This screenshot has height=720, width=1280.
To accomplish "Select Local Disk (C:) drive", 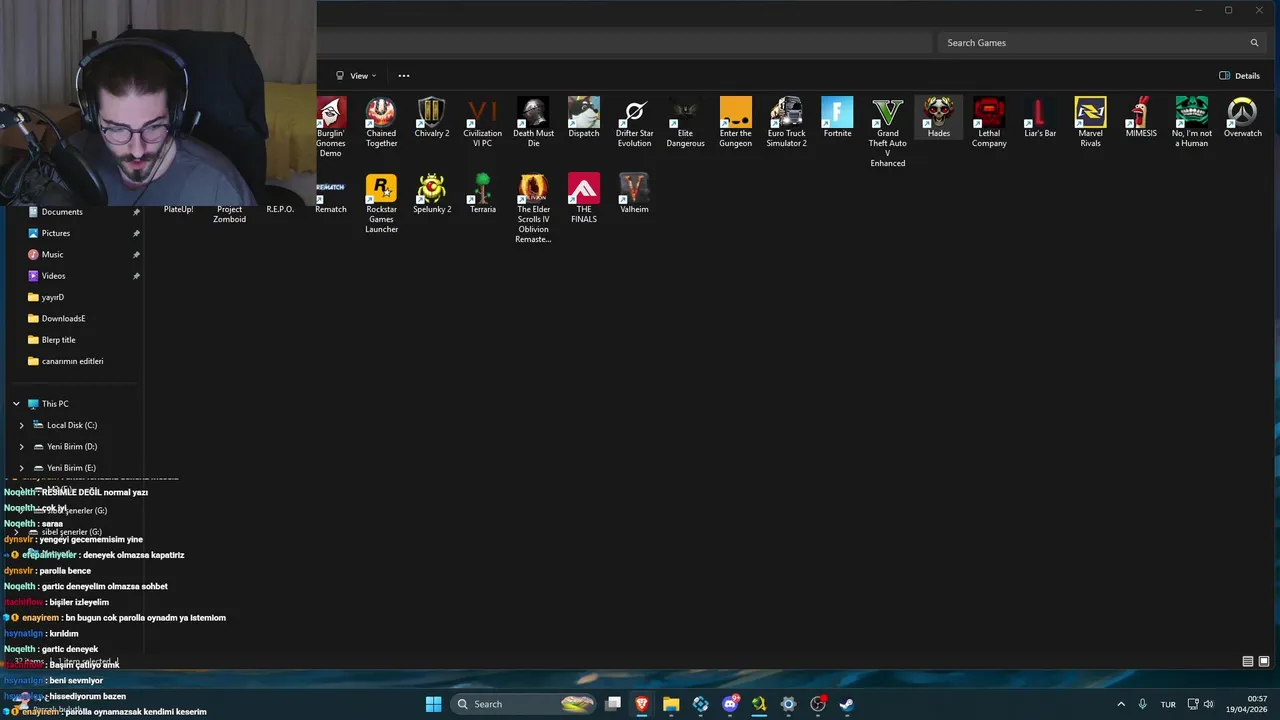I will (x=72, y=425).
